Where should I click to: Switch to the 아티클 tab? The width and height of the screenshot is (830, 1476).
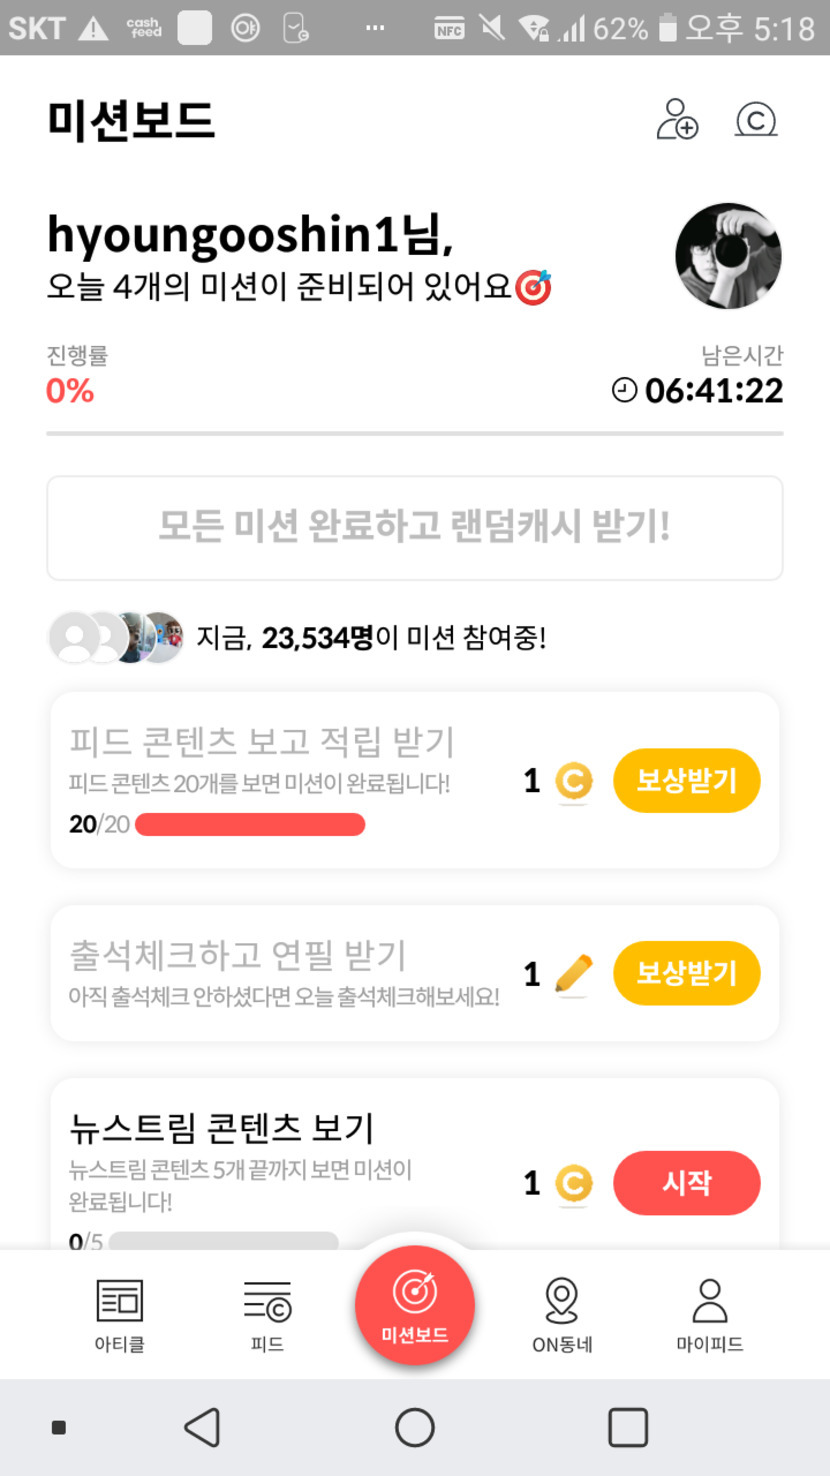coord(120,1315)
